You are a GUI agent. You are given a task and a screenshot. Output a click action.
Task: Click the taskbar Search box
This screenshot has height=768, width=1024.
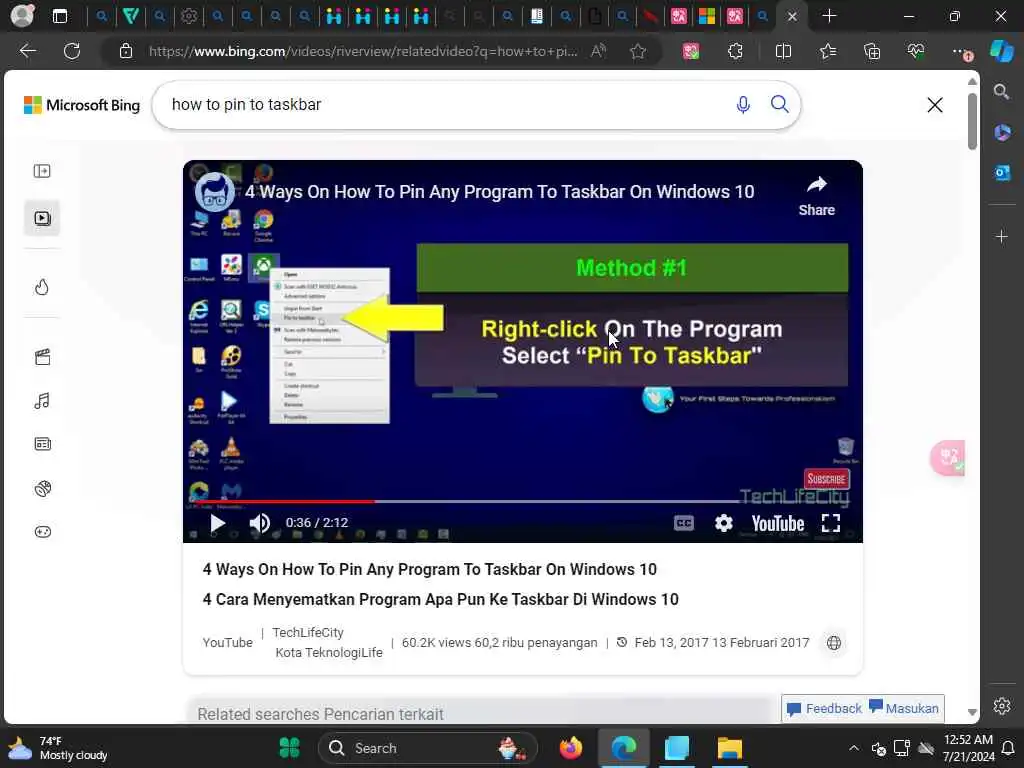point(428,748)
